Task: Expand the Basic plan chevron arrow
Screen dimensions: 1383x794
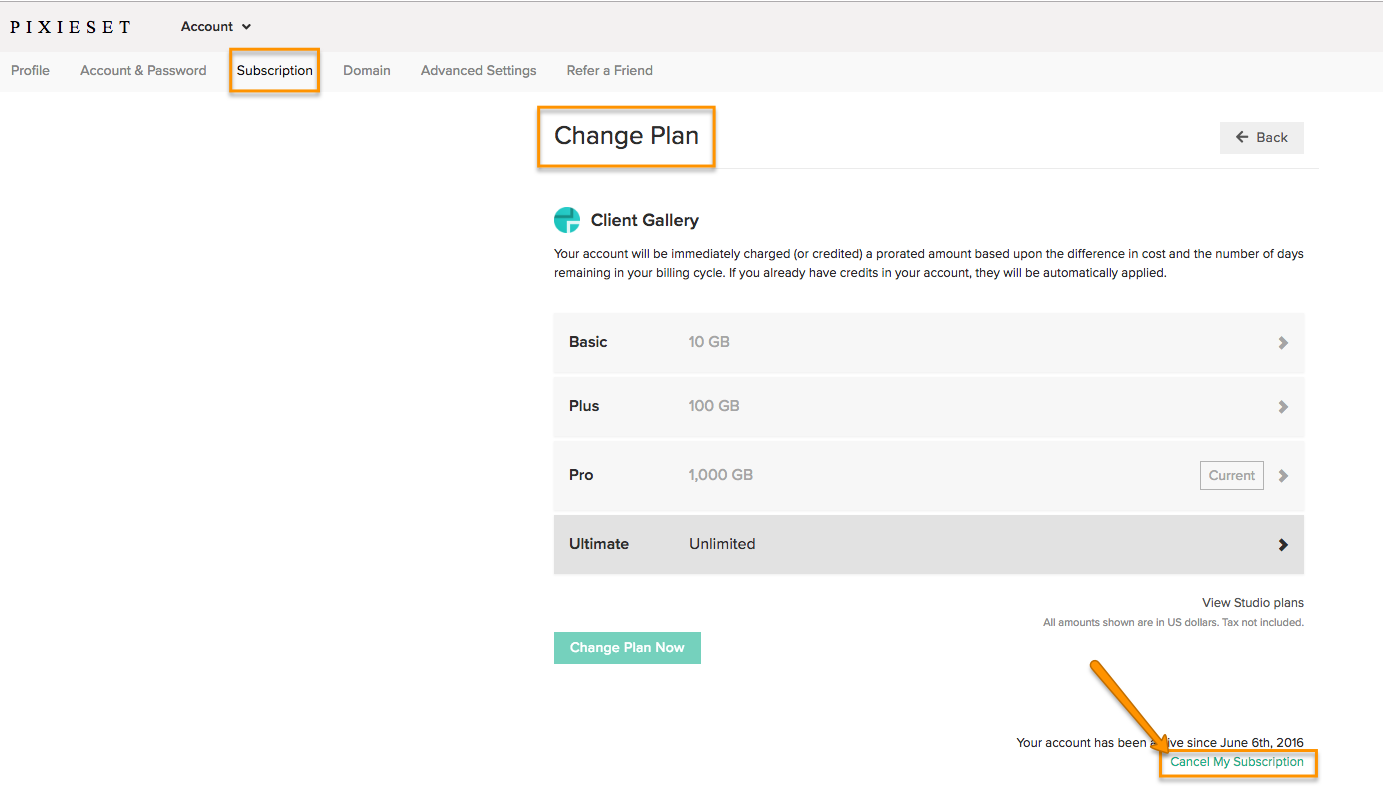Action: [1283, 343]
